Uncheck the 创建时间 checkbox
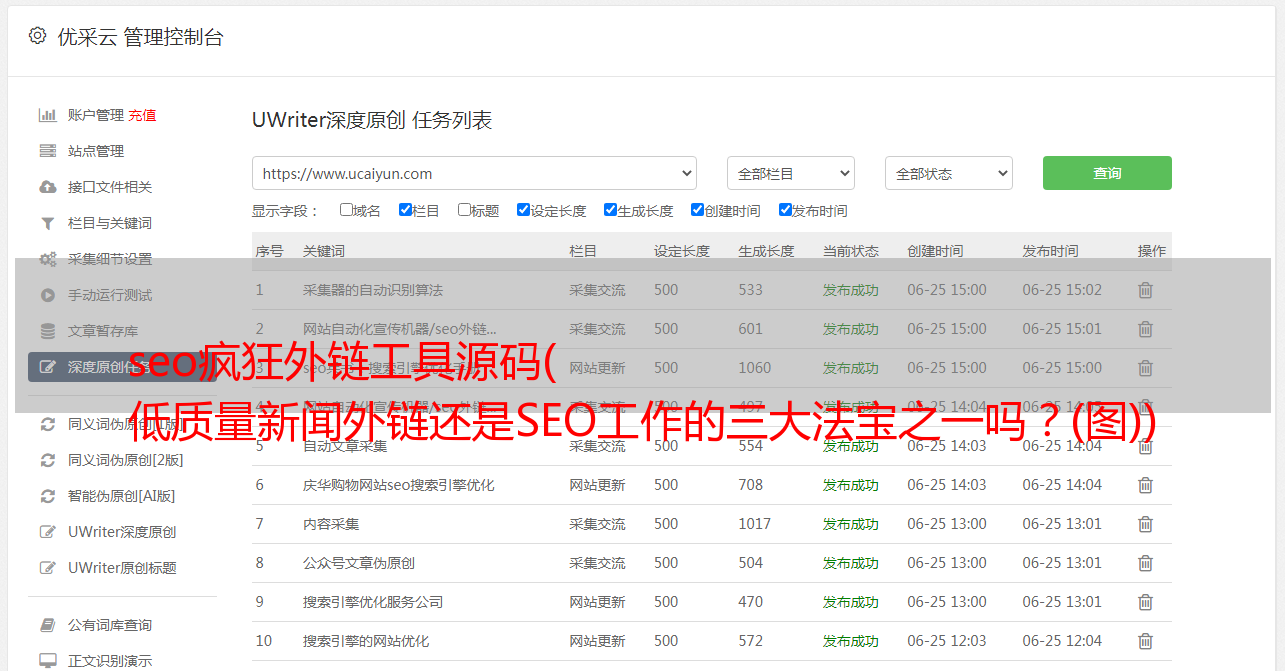The height and width of the screenshot is (671, 1285). 697,210
